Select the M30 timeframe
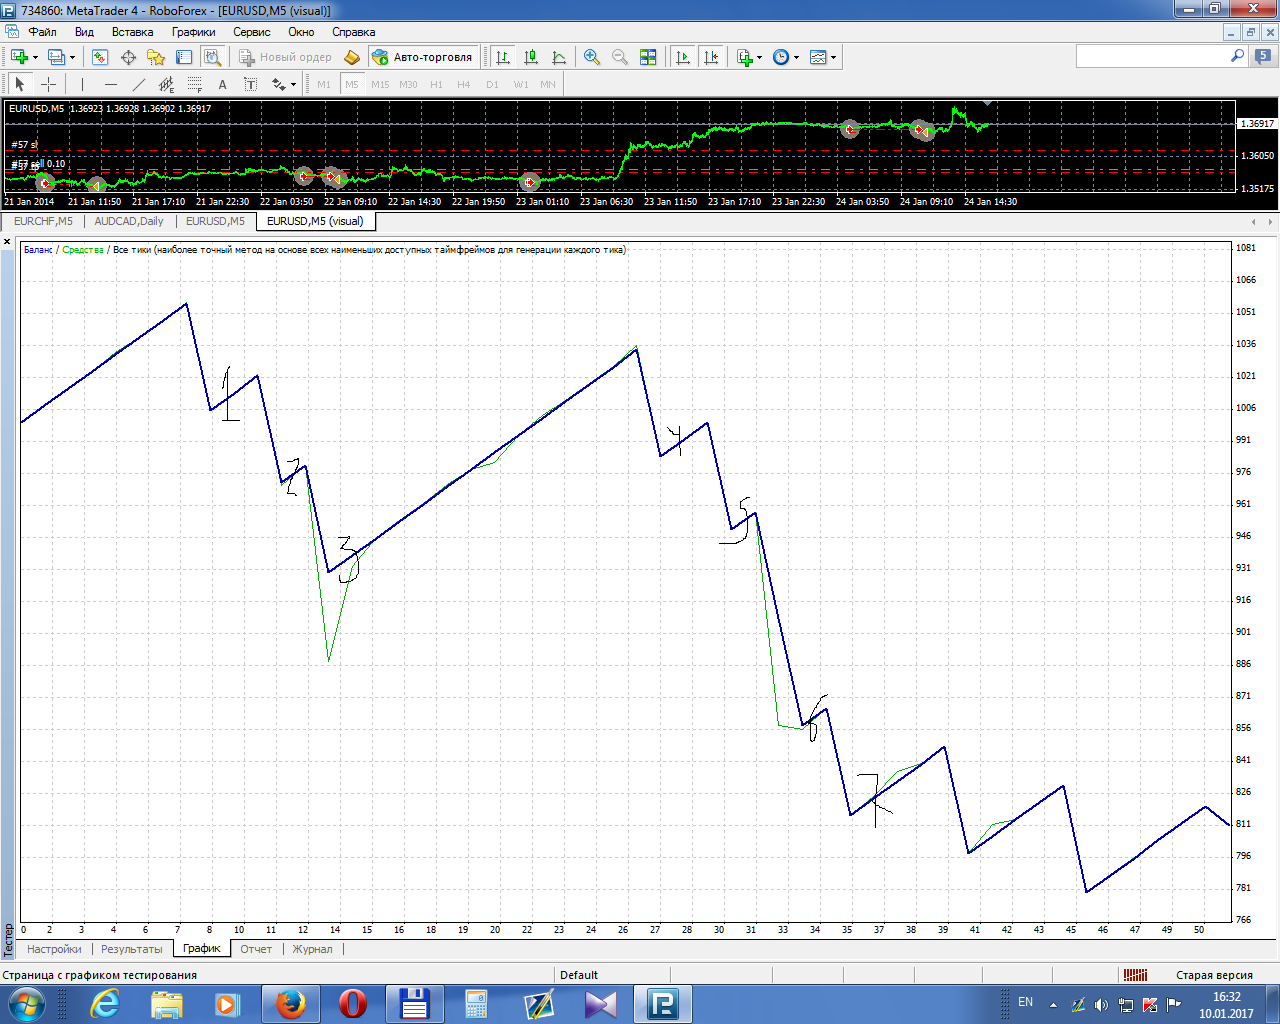This screenshot has height=1024, width=1280. [408, 84]
